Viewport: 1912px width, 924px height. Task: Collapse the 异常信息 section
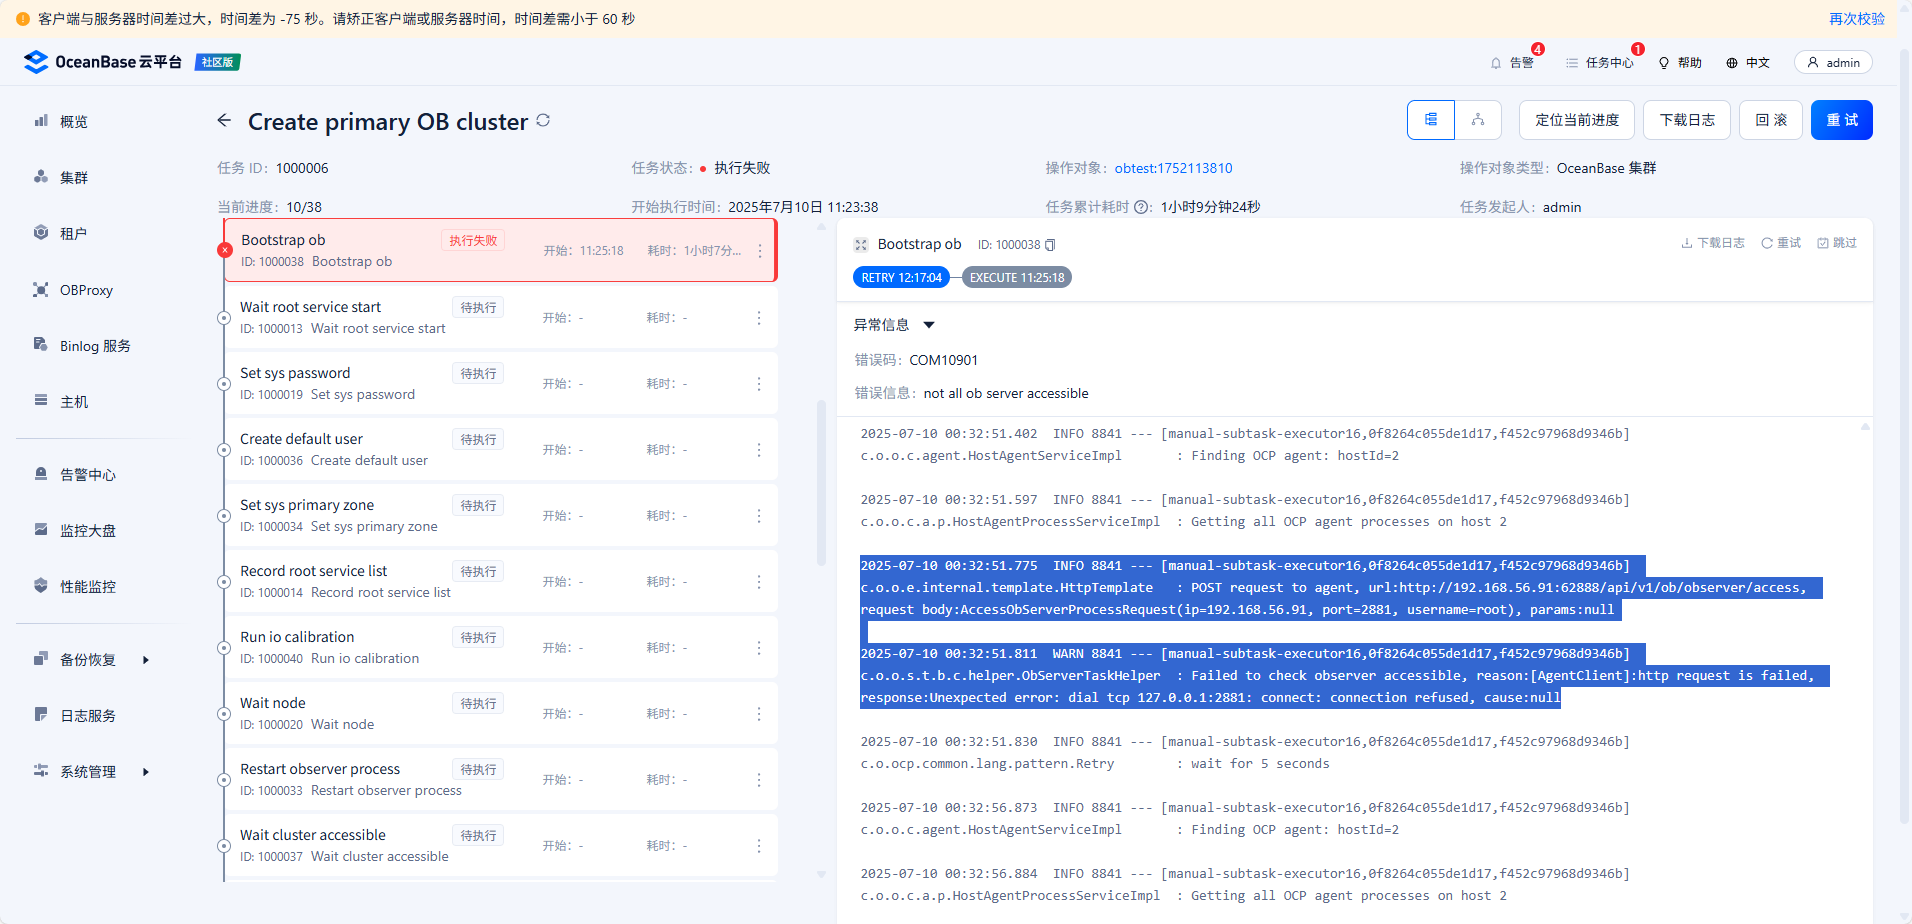click(x=929, y=325)
